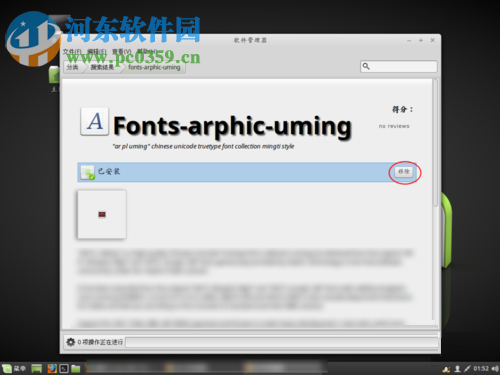Screen dimensions: 500x375
Task: Click the clock showing 01:52
Action: (x=481, y=368)
